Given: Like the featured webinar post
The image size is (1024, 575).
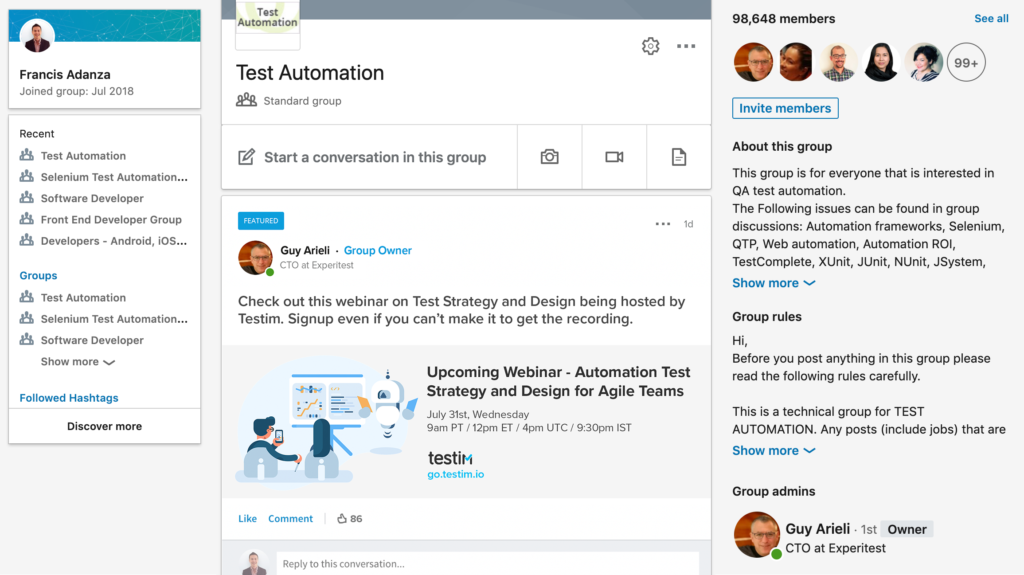Looking at the screenshot, I should (x=247, y=518).
